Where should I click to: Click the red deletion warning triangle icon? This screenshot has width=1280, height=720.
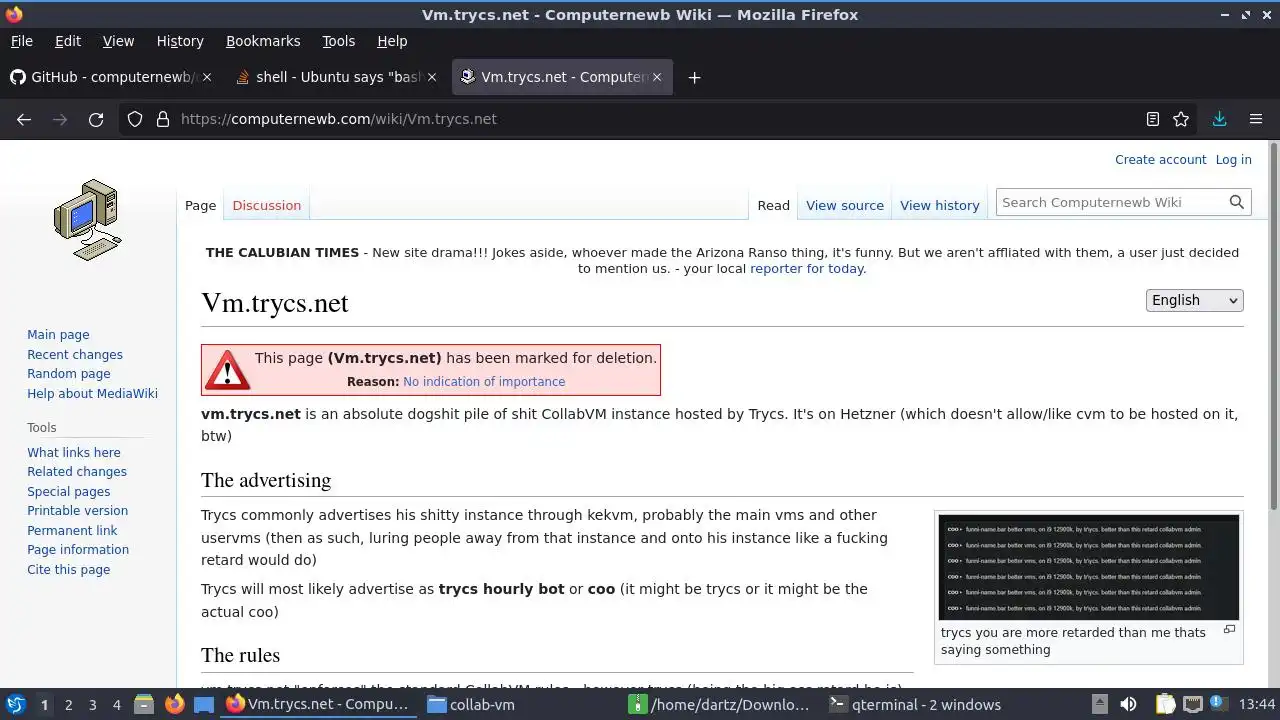pos(227,370)
